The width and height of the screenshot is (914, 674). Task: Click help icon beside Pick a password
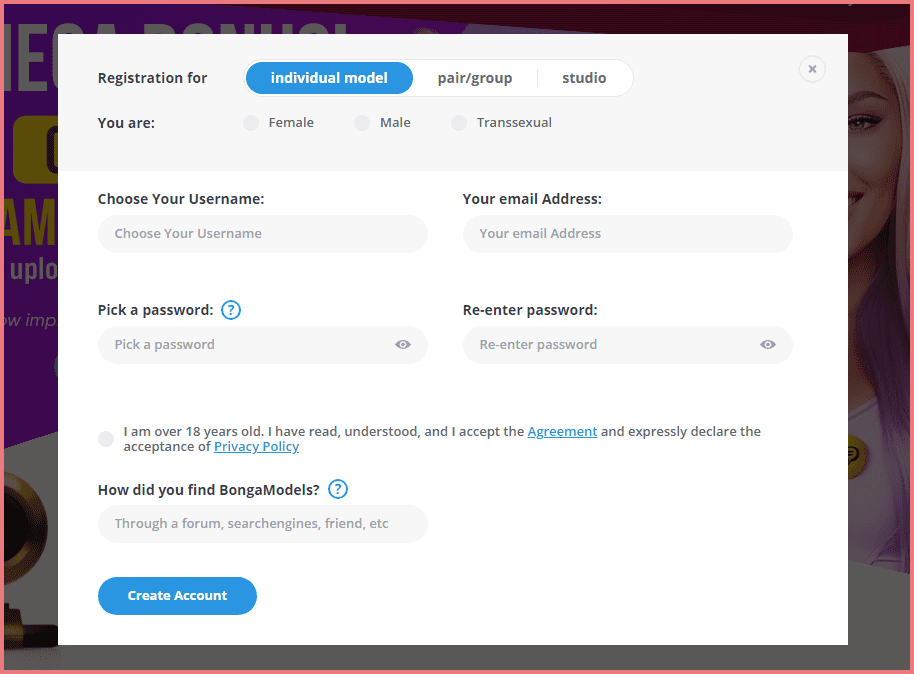tap(231, 310)
